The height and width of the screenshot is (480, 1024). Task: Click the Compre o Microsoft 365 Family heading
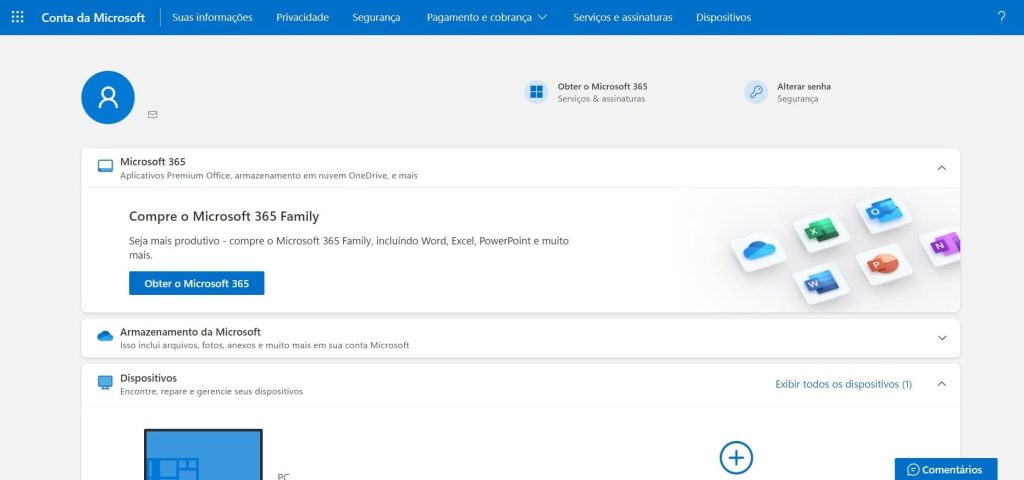(x=224, y=216)
